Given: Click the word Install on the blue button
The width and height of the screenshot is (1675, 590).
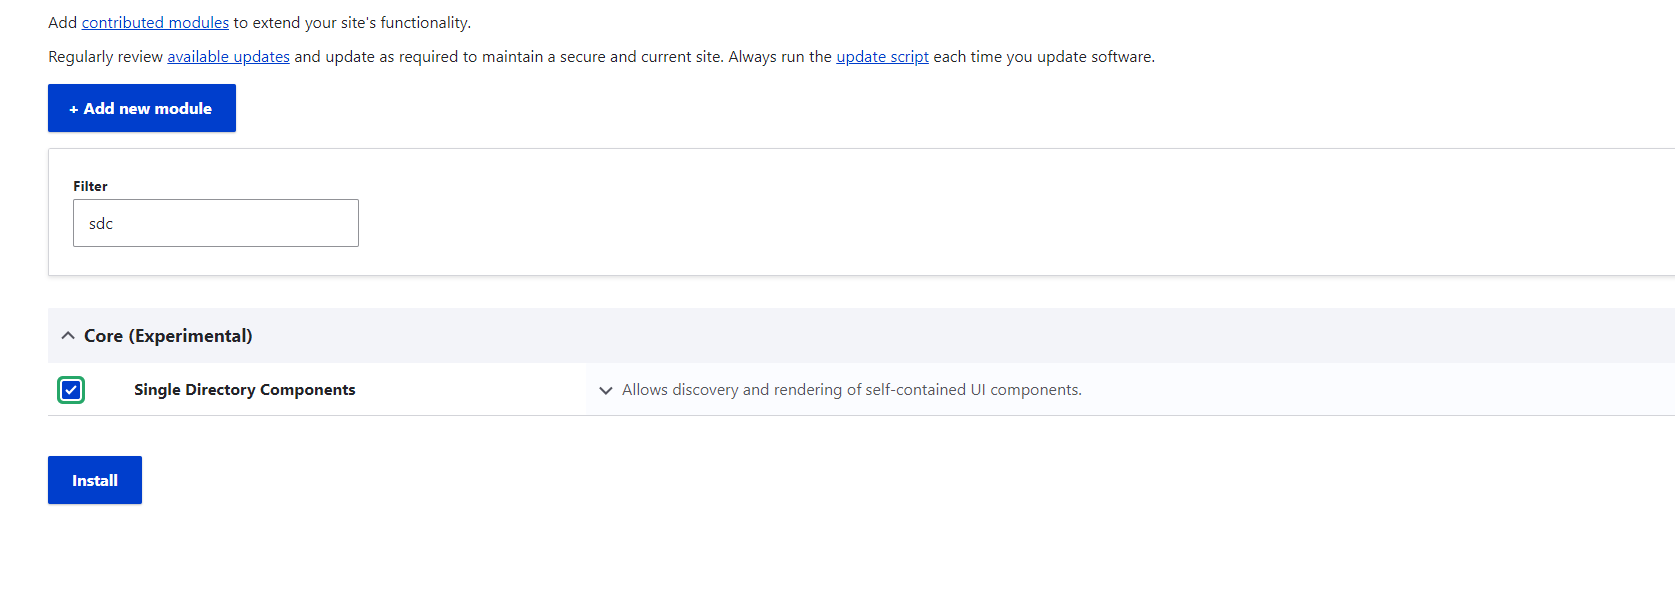Looking at the screenshot, I should pyautogui.click(x=95, y=481).
